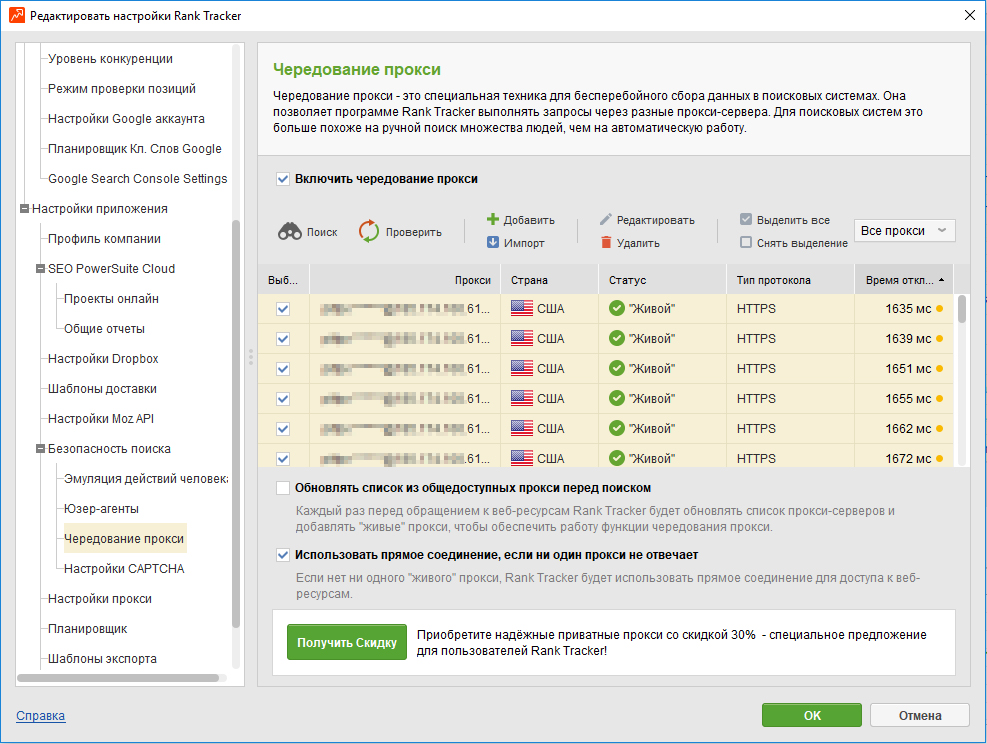Click the USA flag in 1651 мс row
The width and height of the screenshot is (987, 744).
pyautogui.click(x=522, y=368)
